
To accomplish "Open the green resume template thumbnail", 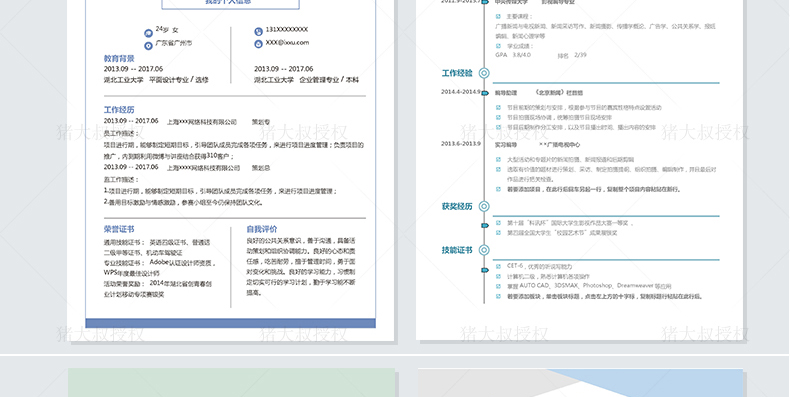I will (231, 383).
